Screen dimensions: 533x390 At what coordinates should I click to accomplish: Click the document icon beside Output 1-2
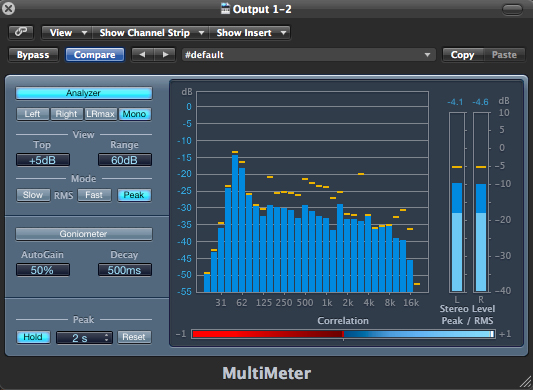pos(225,9)
